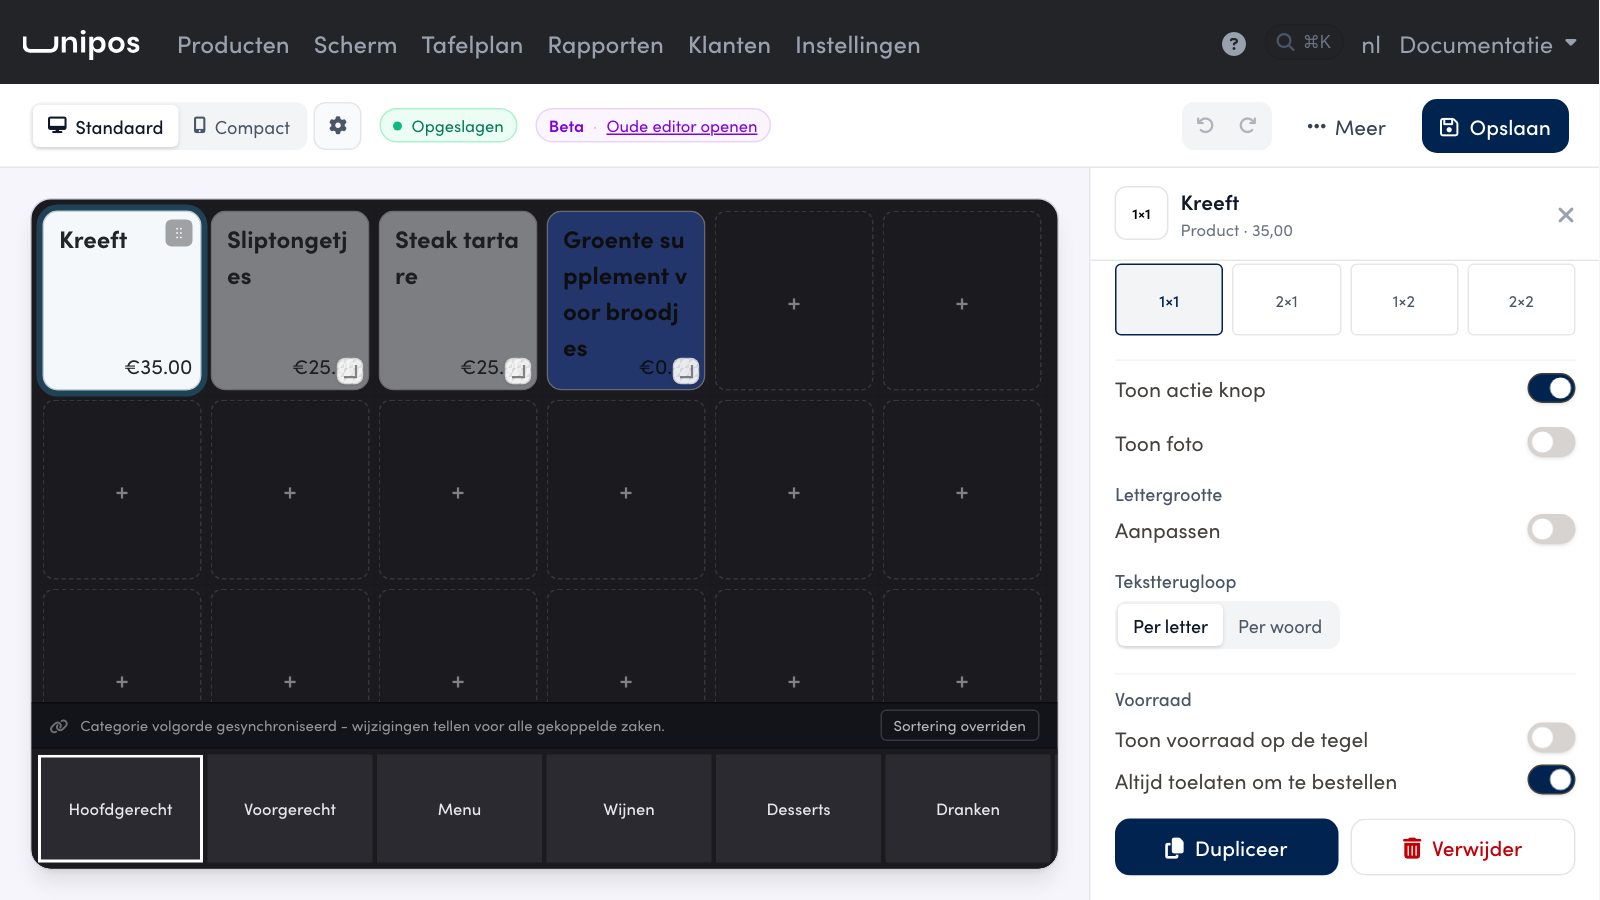
Task: Click resize handle on Groente supplement tile
Action: 686,370
